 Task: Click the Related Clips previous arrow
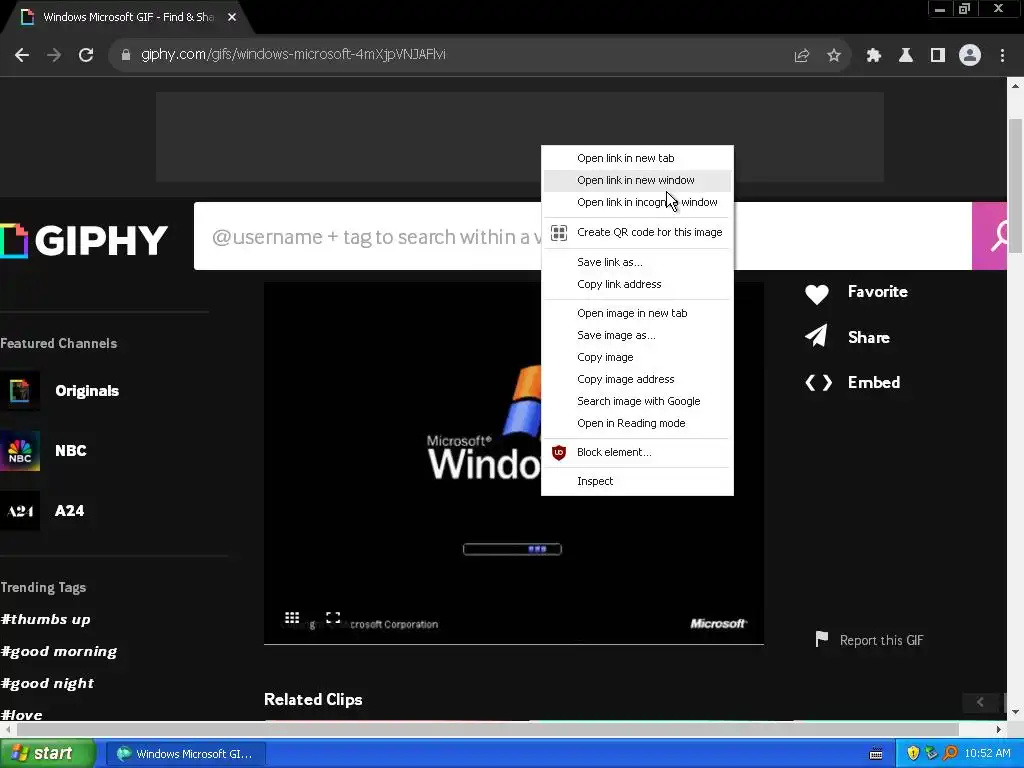pyautogui.click(x=980, y=702)
